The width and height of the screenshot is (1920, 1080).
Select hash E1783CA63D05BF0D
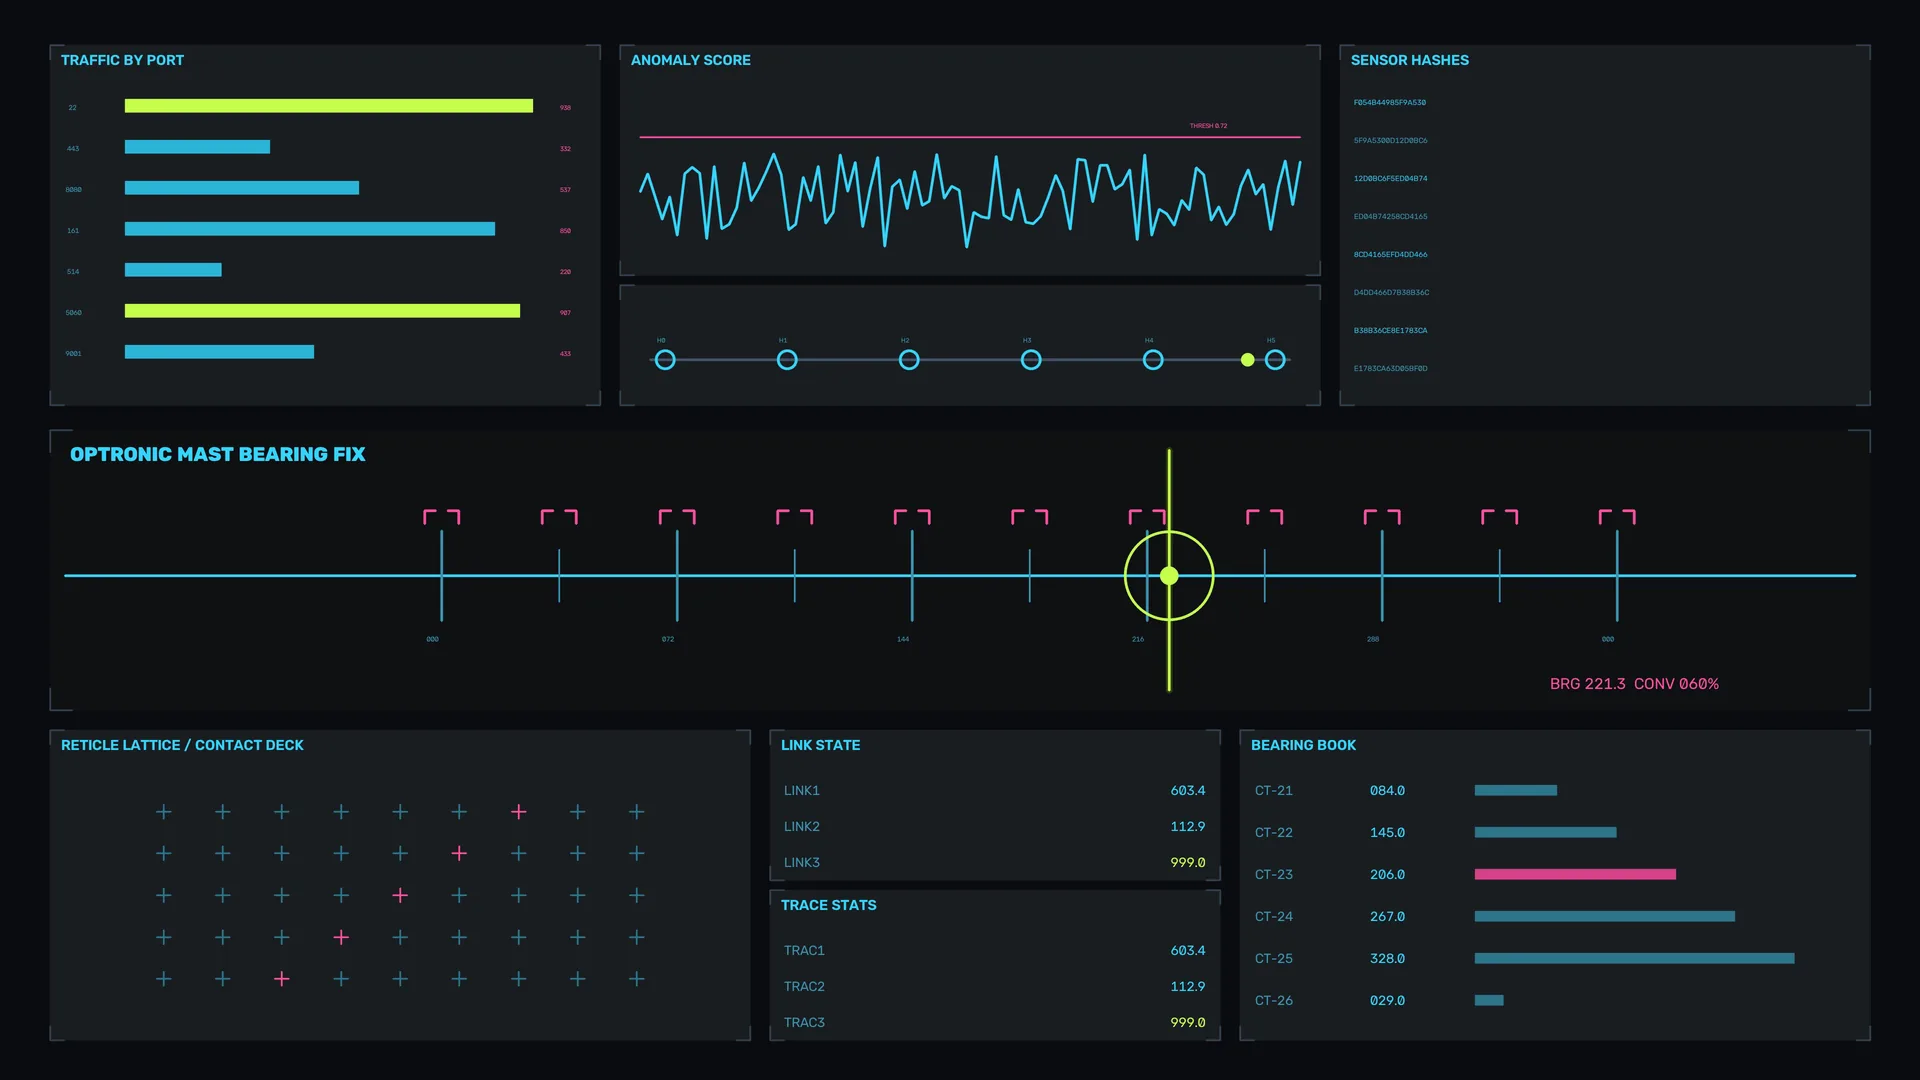(x=1390, y=368)
